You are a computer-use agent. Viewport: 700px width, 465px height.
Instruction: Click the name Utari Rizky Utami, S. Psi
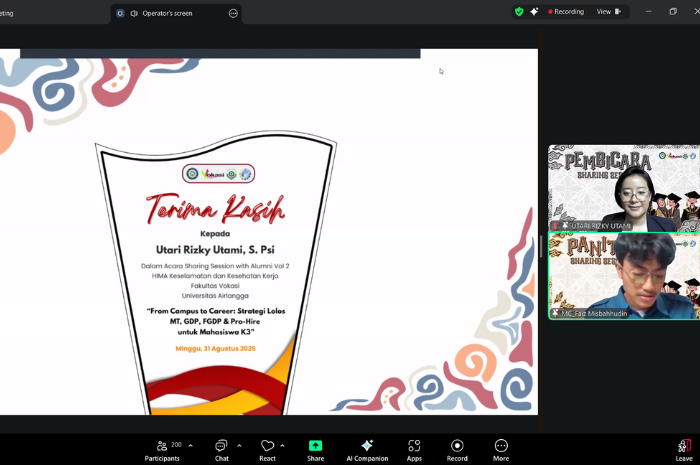point(215,250)
